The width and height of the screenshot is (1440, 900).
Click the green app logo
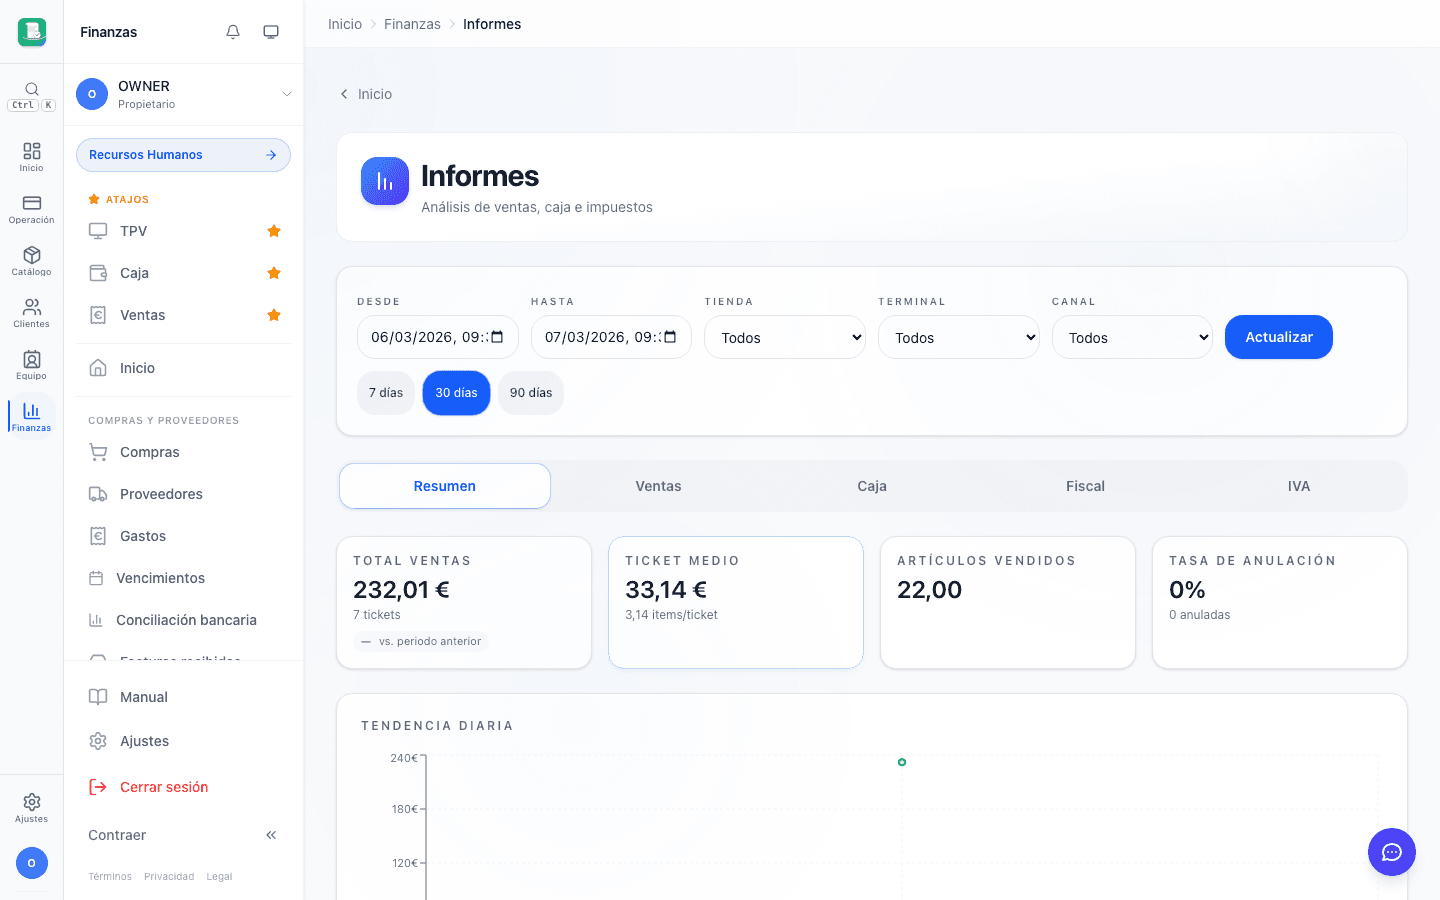point(32,32)
